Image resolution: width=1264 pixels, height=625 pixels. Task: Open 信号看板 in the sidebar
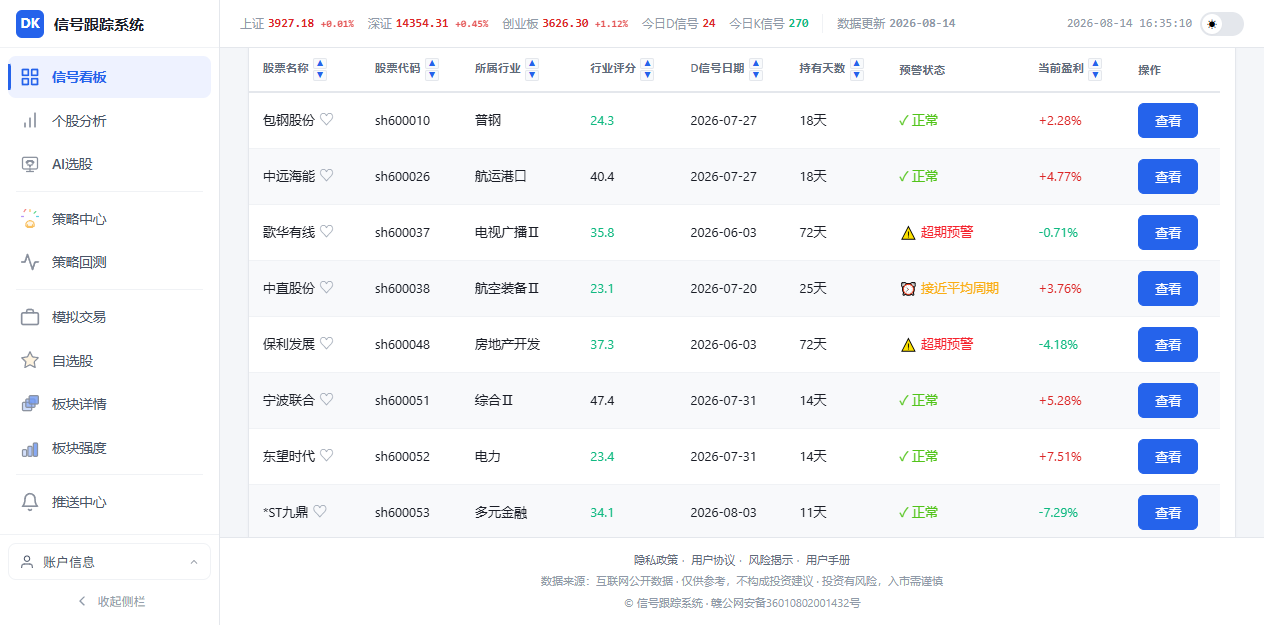[x=110, y=77]
